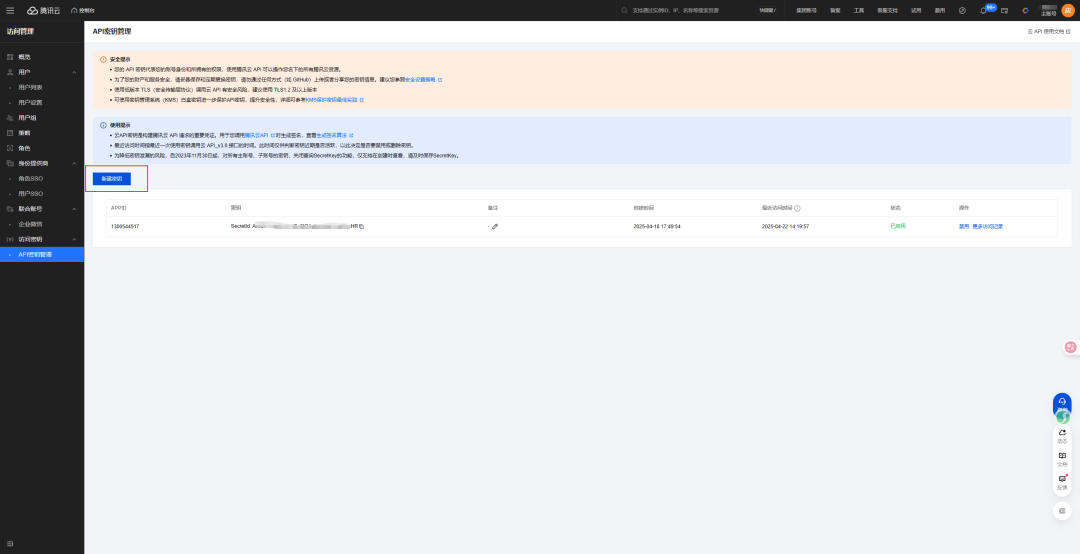Click APPID value 1300544517

125,226
